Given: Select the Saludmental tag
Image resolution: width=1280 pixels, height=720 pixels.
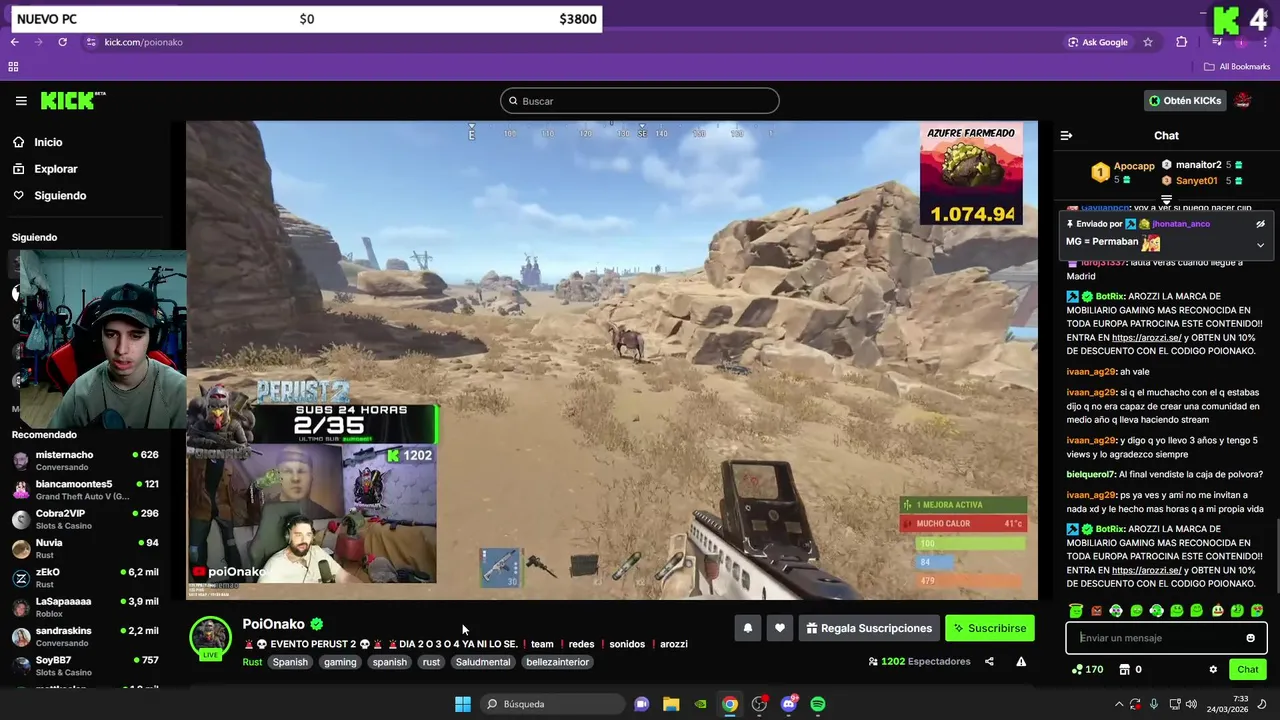Looking at the screenshot, I should click(483, 662).
